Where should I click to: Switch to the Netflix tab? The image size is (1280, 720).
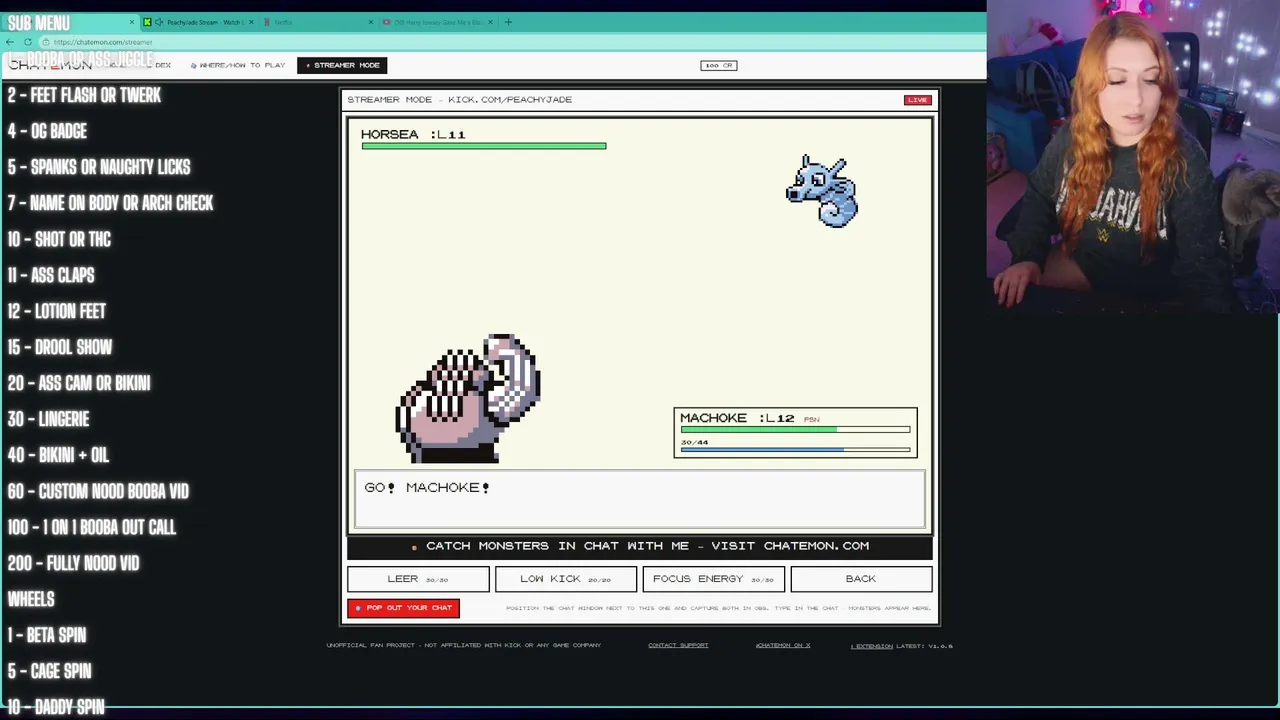tap(318, 22)
